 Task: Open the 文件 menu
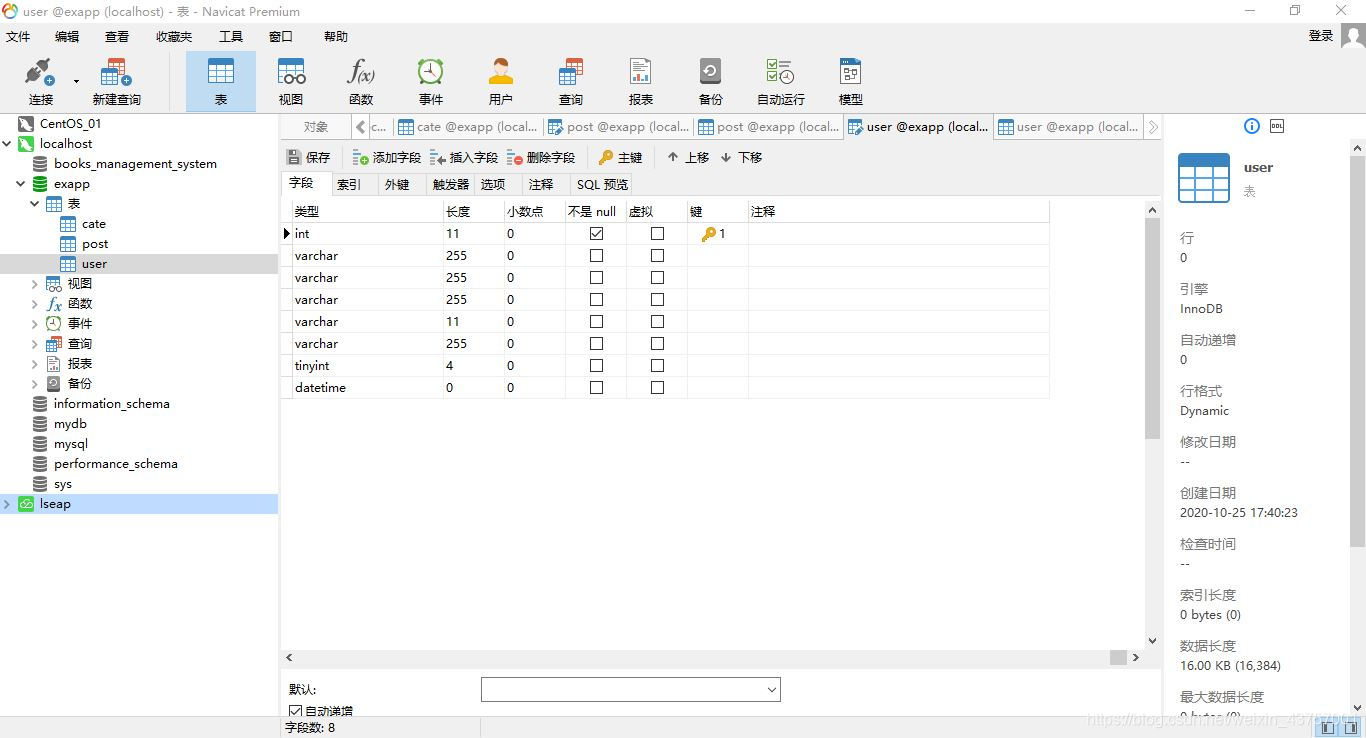19,37
